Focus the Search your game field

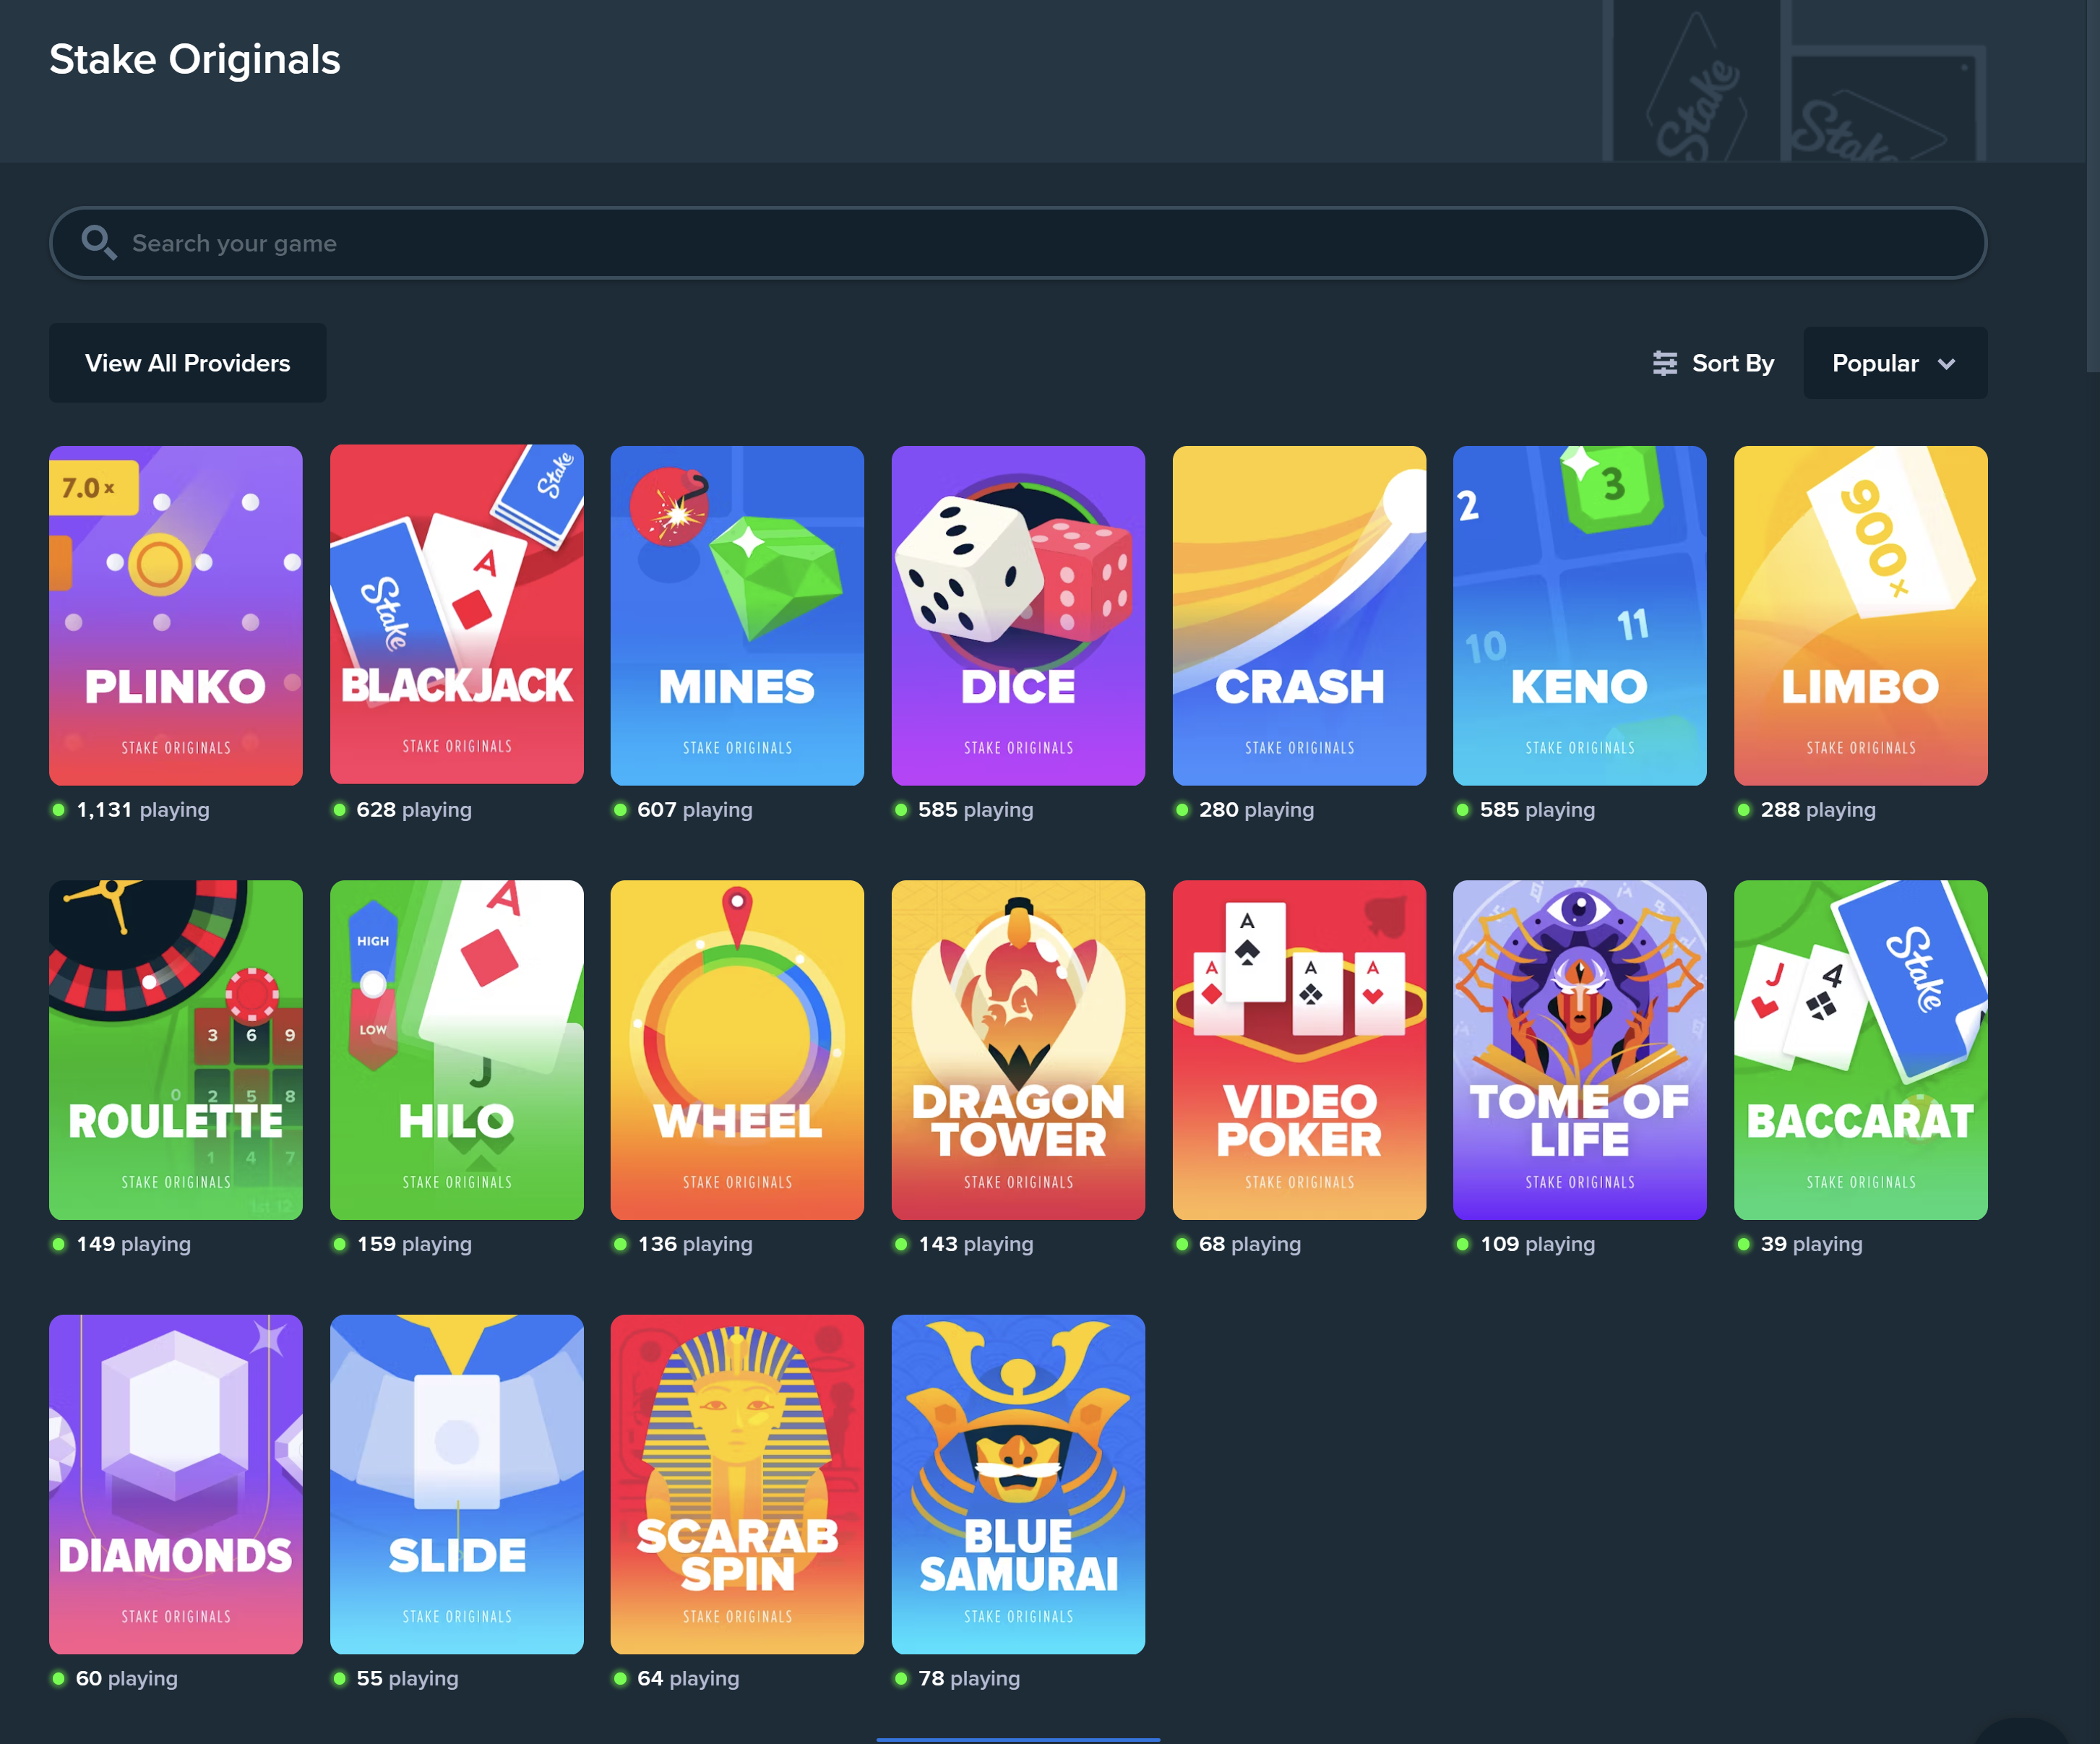click(1018, 243)
